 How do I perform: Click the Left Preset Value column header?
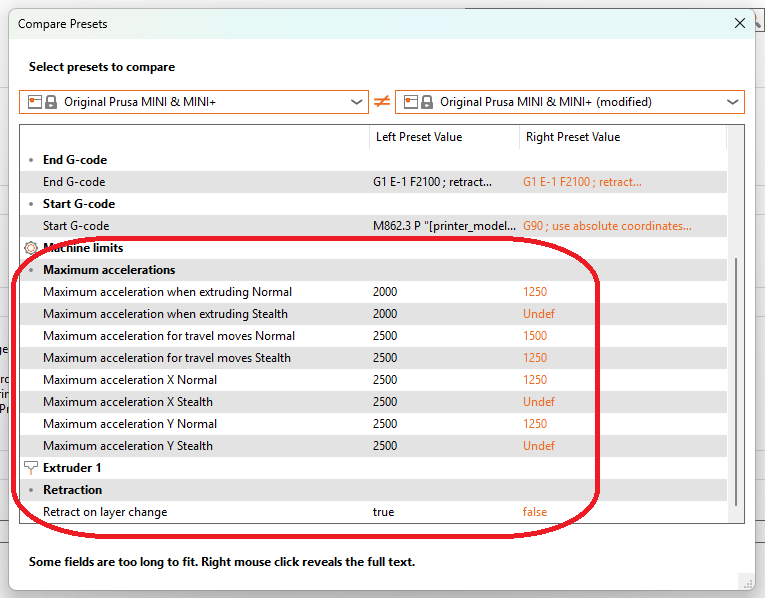point(418,137)
